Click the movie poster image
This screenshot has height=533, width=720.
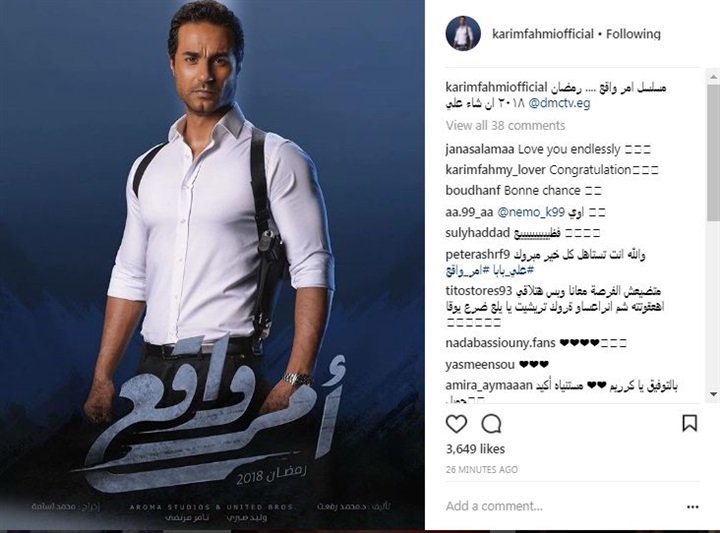(x=212, y=265)
